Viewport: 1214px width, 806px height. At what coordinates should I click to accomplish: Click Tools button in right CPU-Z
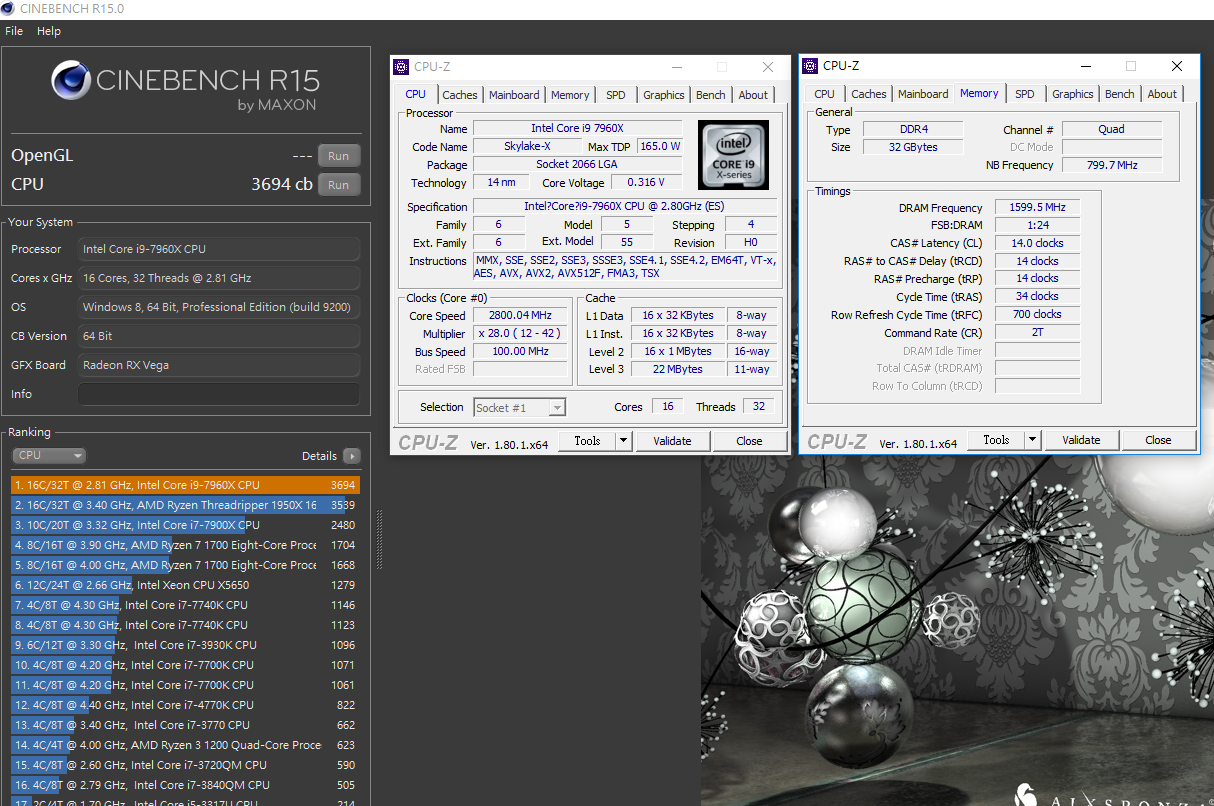click(x=996, y=440)
